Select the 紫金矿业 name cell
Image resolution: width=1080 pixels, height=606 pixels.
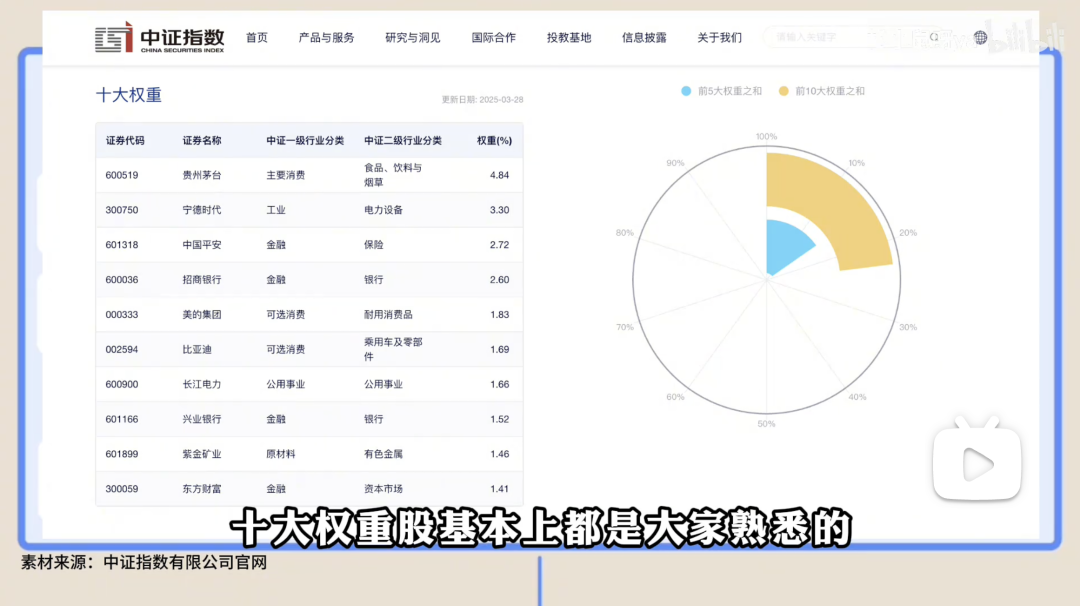202,454
